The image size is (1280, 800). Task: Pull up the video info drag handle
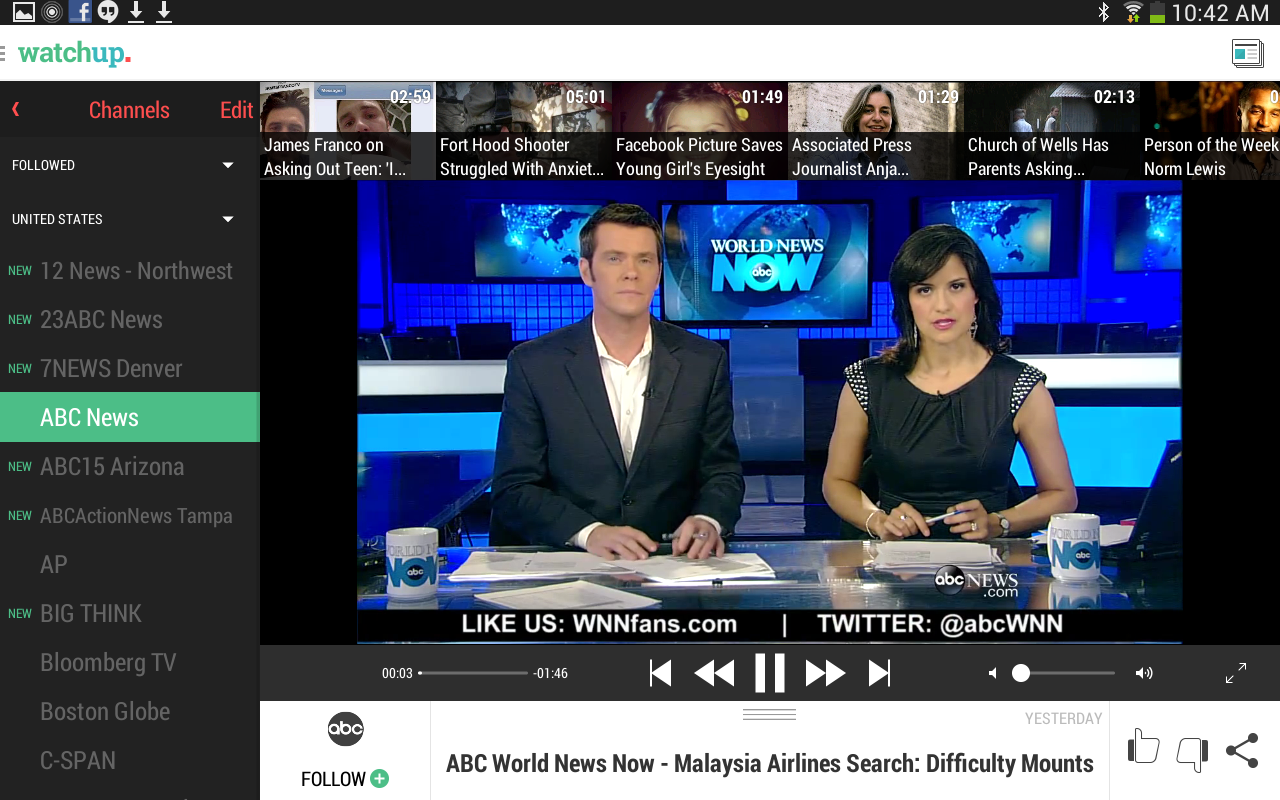click(769, 714)
